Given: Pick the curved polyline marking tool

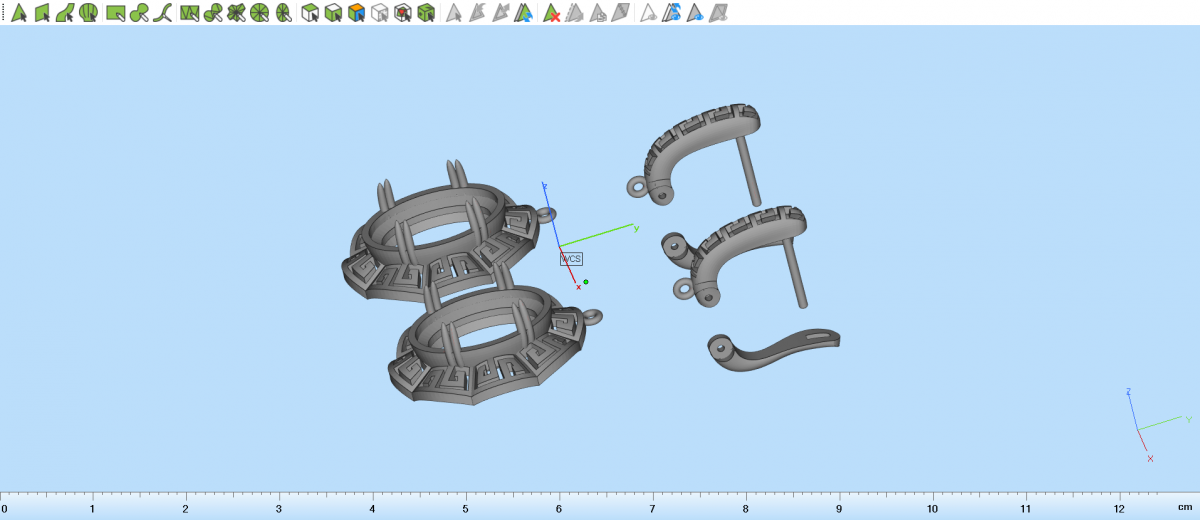Looking at the screenshot, I should [163, 13].
